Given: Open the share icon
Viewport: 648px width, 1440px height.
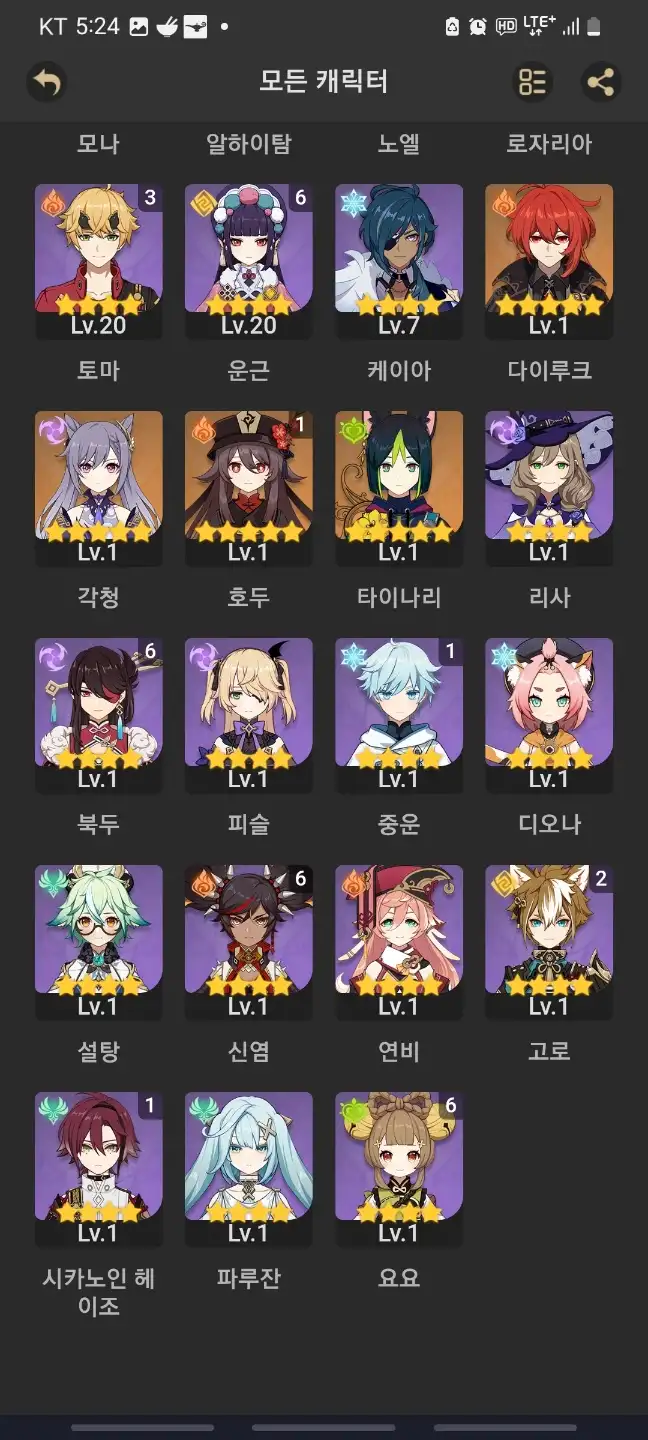Looking at the screenshot, I should (x=600, y=82).
